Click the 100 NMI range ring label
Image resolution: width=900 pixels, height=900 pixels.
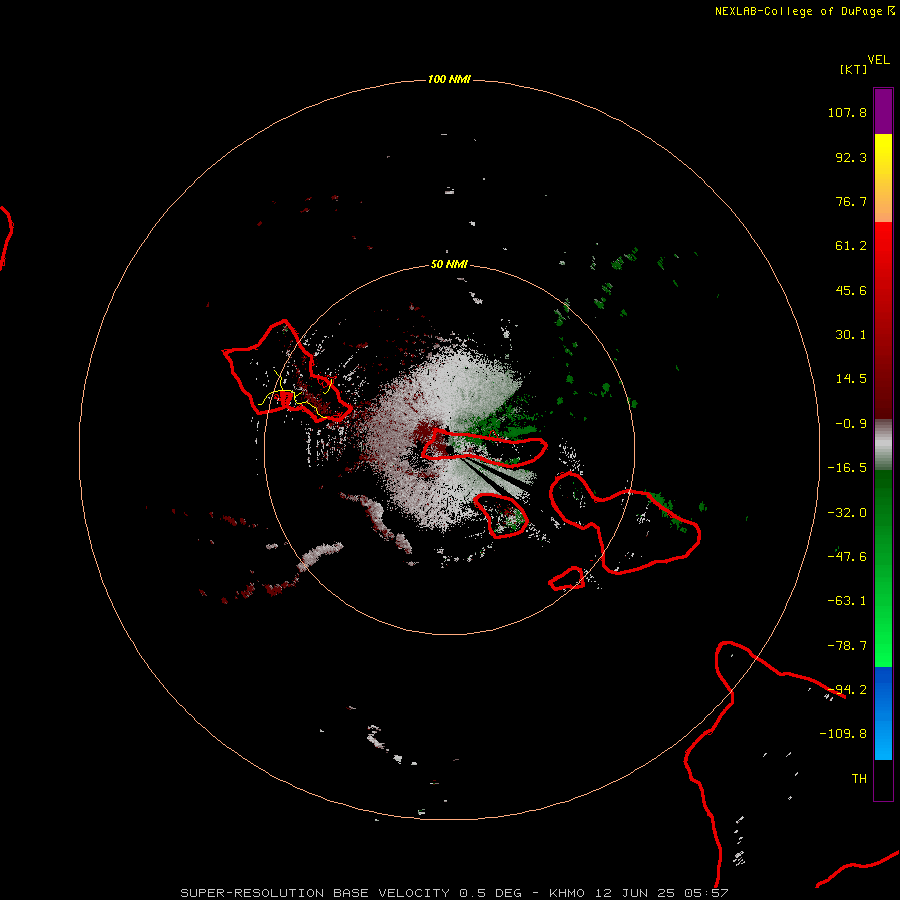[449, 79]
